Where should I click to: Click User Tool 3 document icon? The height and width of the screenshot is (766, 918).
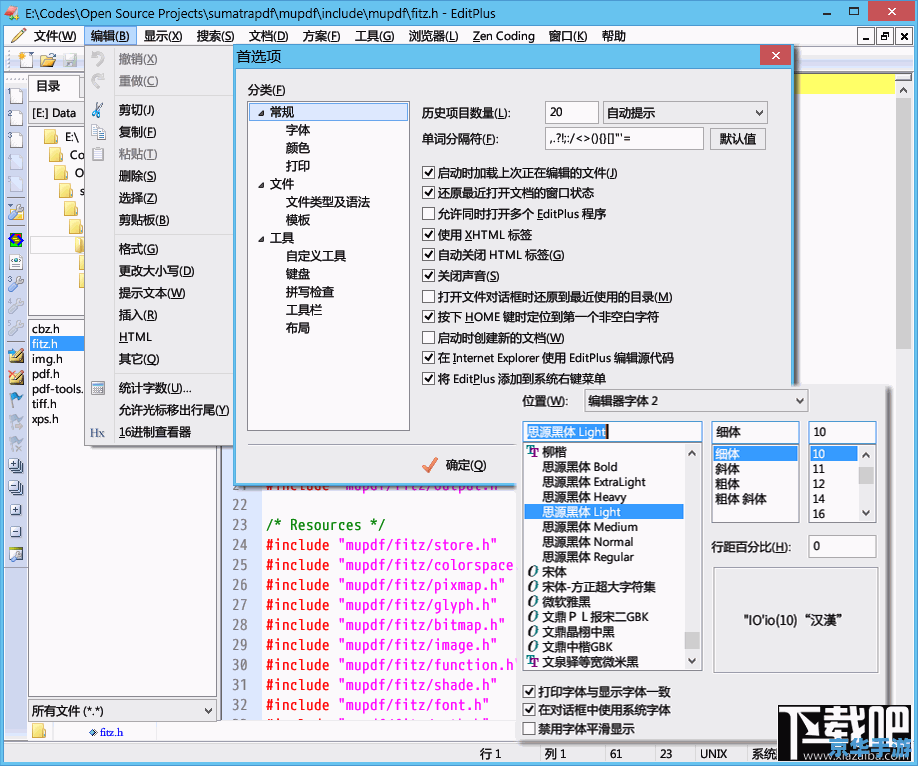click(16, 139)
